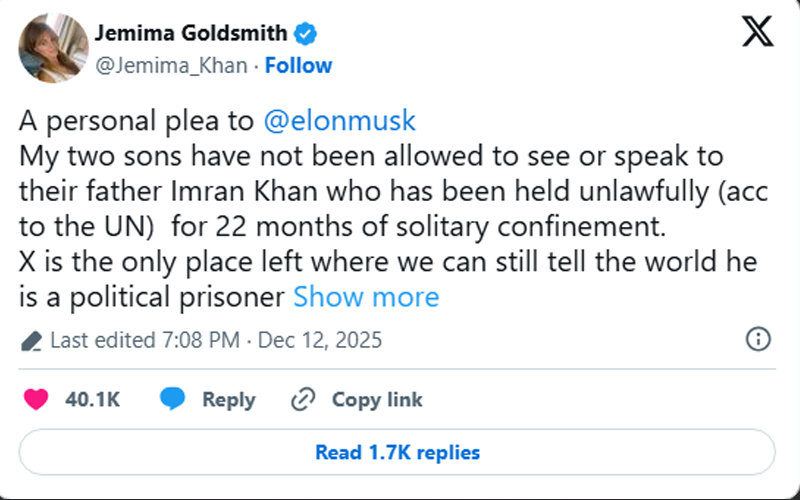This screenshot has height=500, width=800.
Task: Follow the @Jemima_Khan account
Action: 299,66
